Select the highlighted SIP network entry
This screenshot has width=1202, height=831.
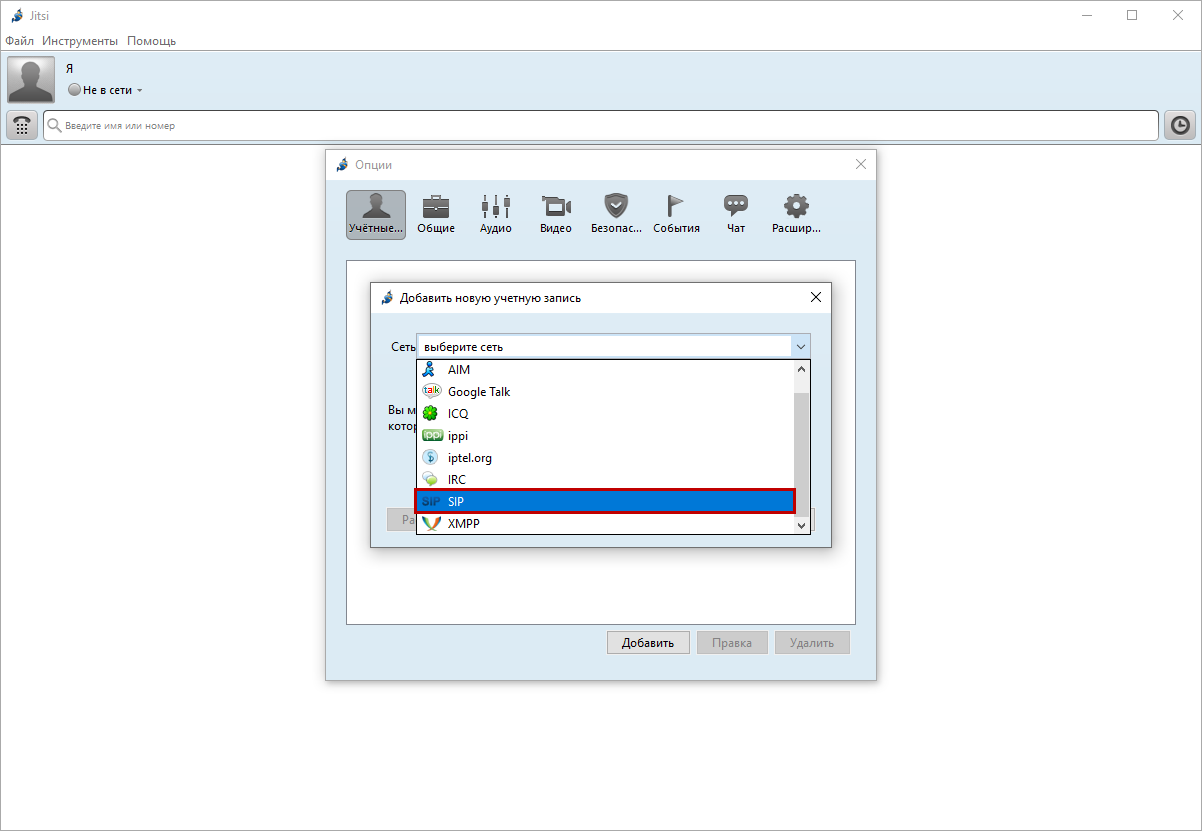pyautogui.click(x=605, y=501)
